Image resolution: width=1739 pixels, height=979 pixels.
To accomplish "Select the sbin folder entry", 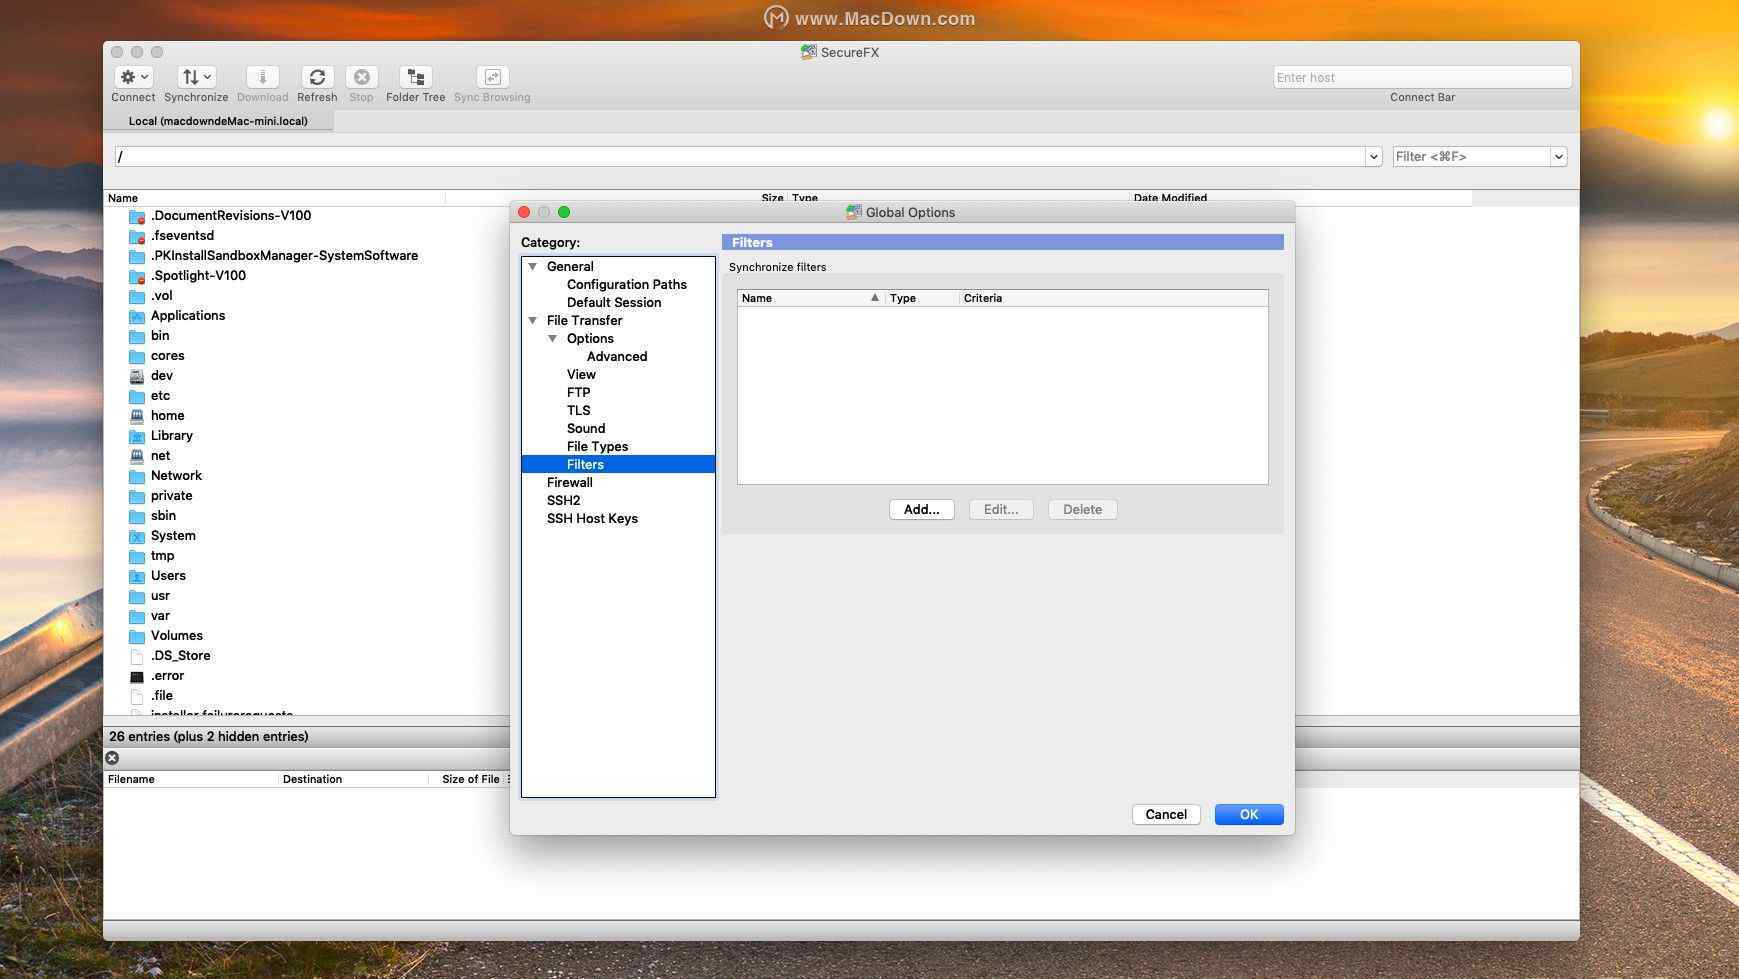I will (x=163, y=515).
